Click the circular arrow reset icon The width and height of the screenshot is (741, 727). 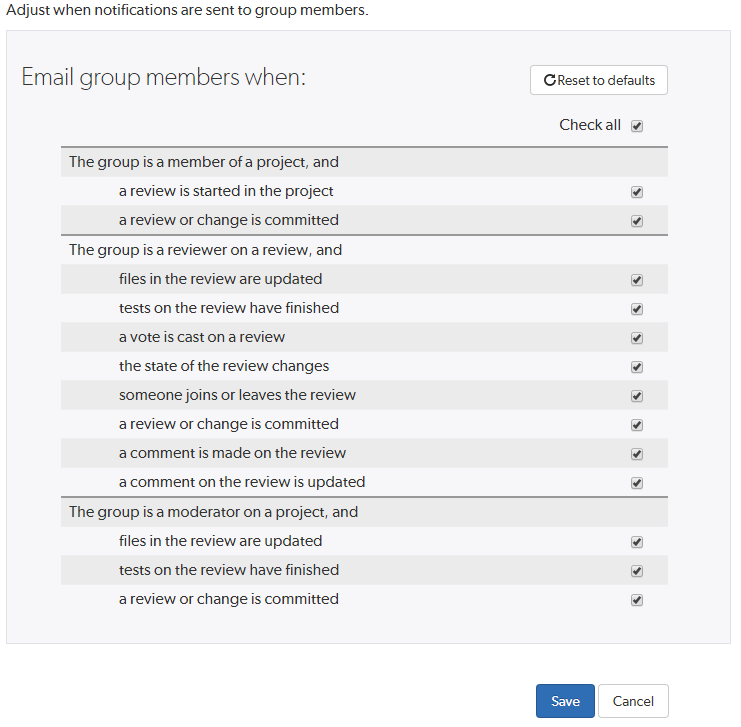click(x=549, y=80)
